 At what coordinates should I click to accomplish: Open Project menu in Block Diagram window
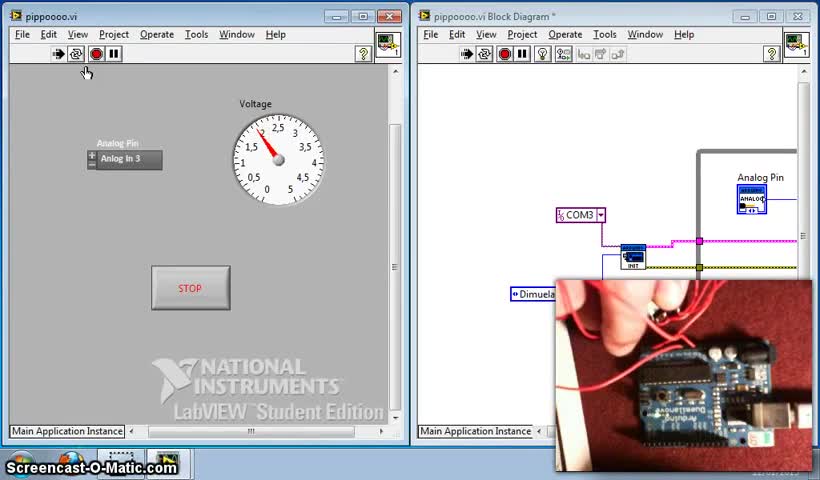tap(522, 35)
